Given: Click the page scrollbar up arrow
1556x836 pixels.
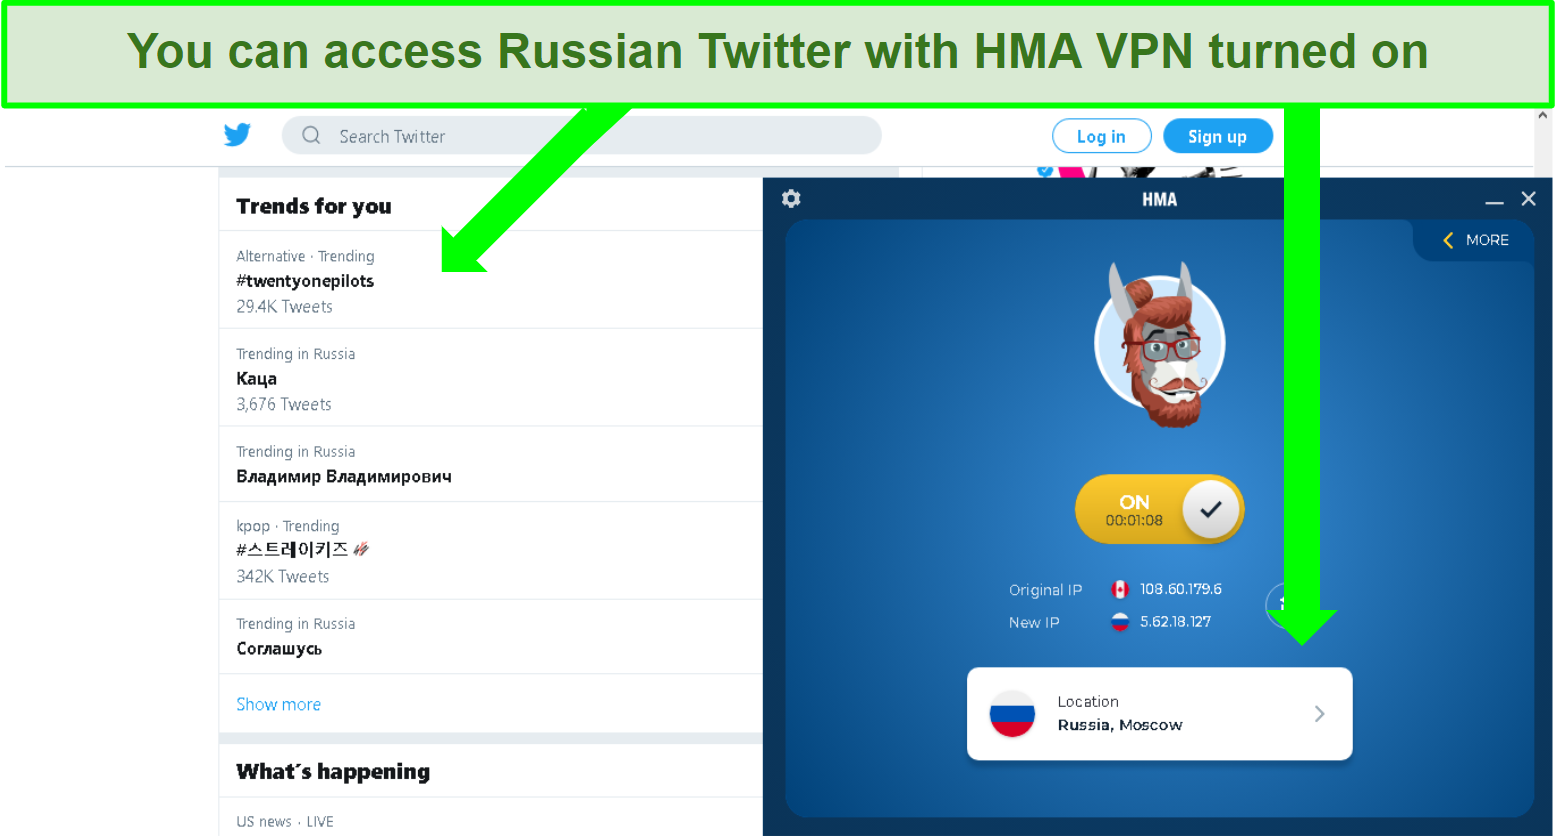Looking at the screenshot, I should click(x=1543, y=117).
